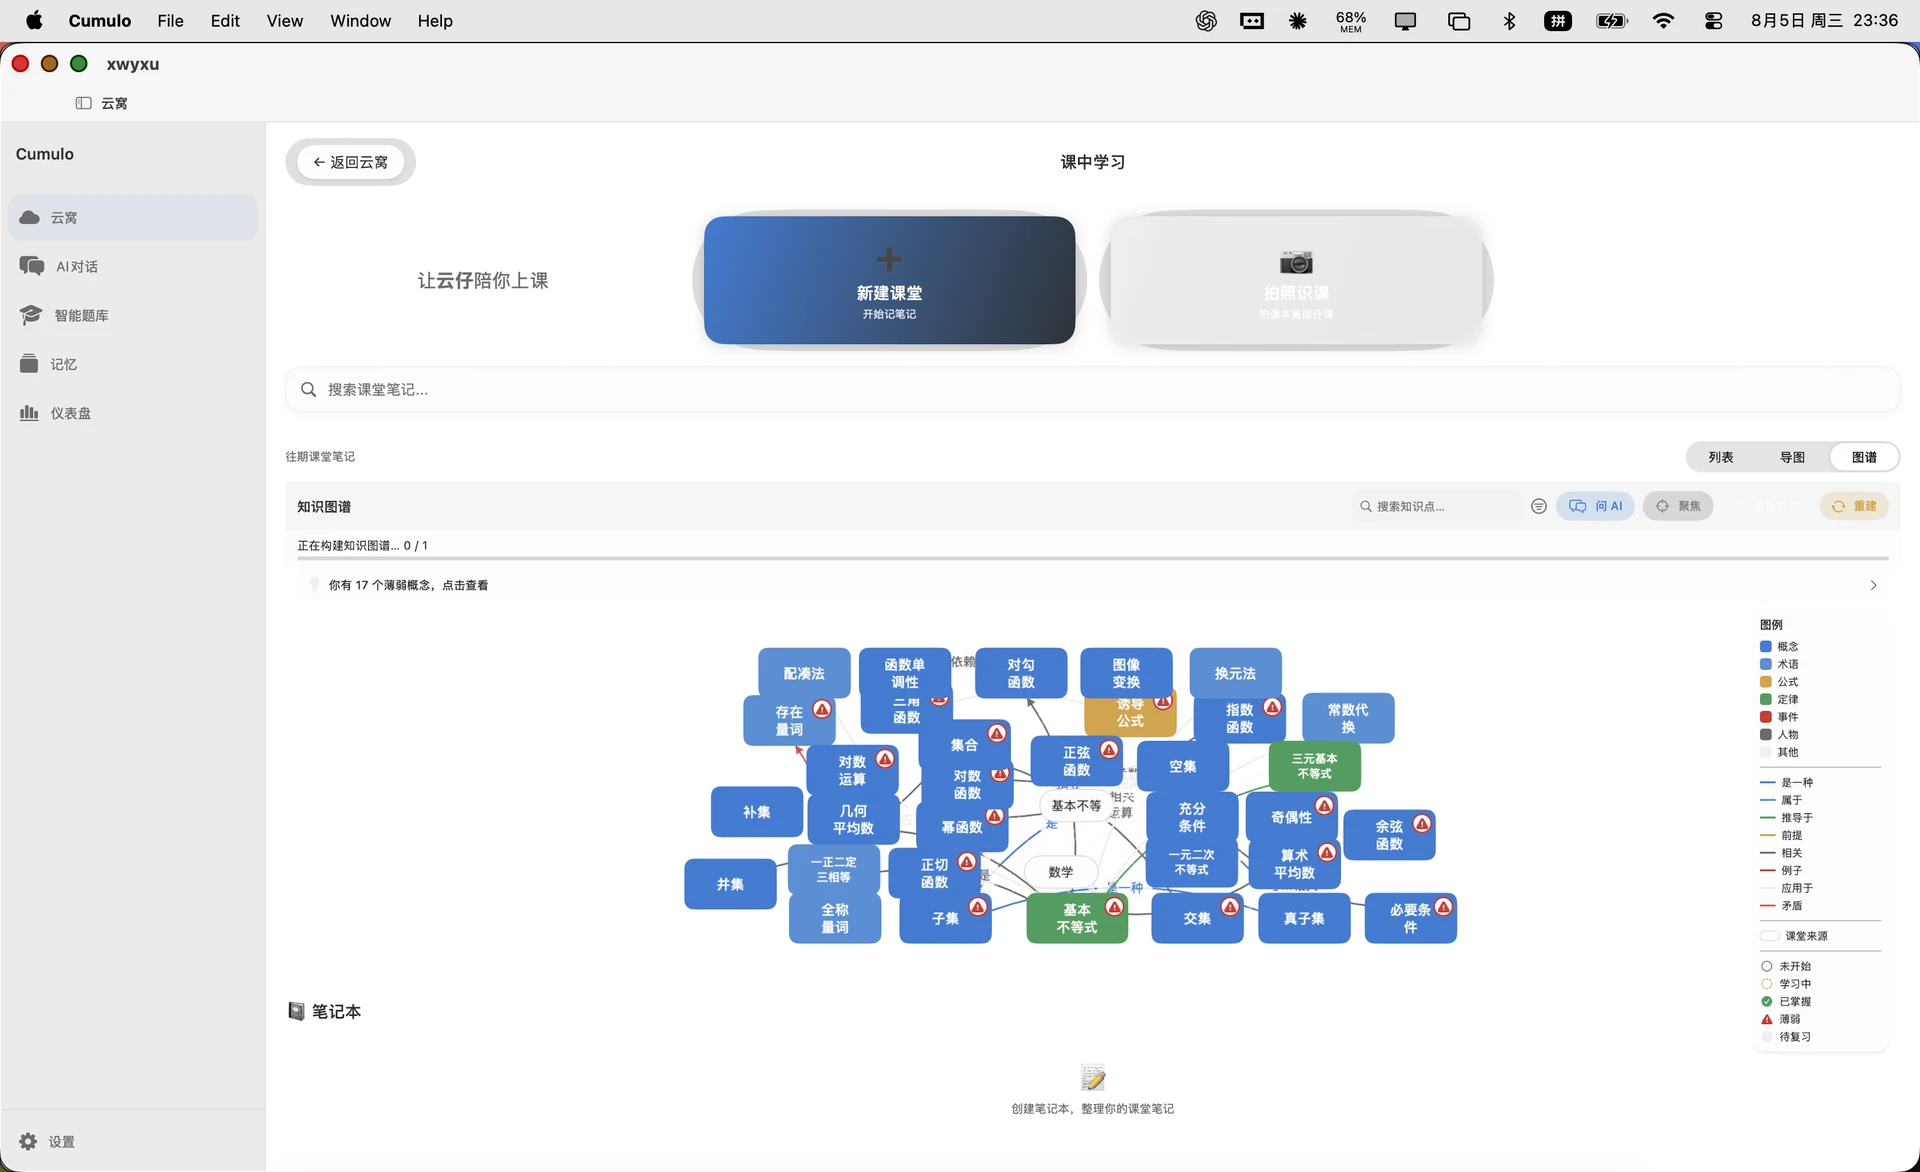
Task: Focus the 搜索课堂笔记 search field
Action: click(1092, 389)
